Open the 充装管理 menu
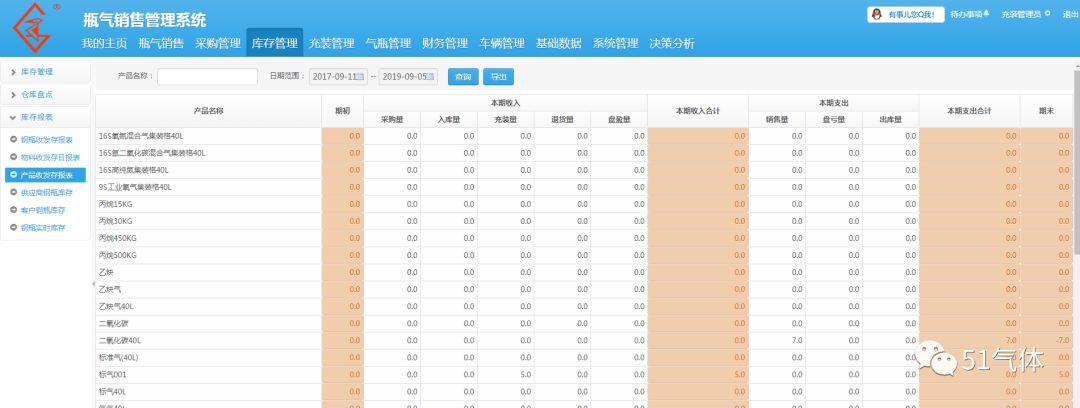The image size is (1080, 408). [x=331, y=43]
